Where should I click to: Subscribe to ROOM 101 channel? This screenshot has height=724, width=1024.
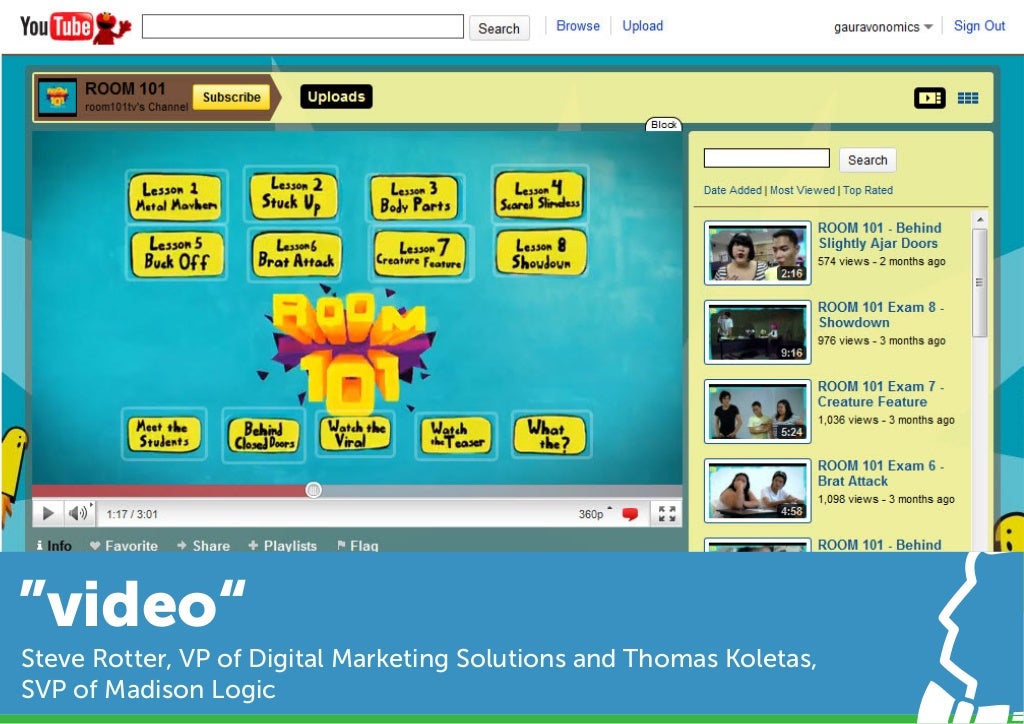[x=231, y=97]
